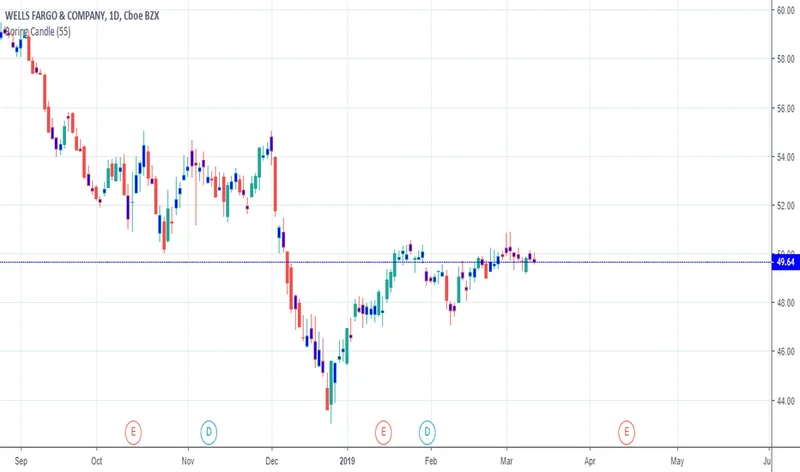Select the 44.00 price axis label
Image resolution: width=800 pixels, height=472 pixels.
(x=785, y=401)
